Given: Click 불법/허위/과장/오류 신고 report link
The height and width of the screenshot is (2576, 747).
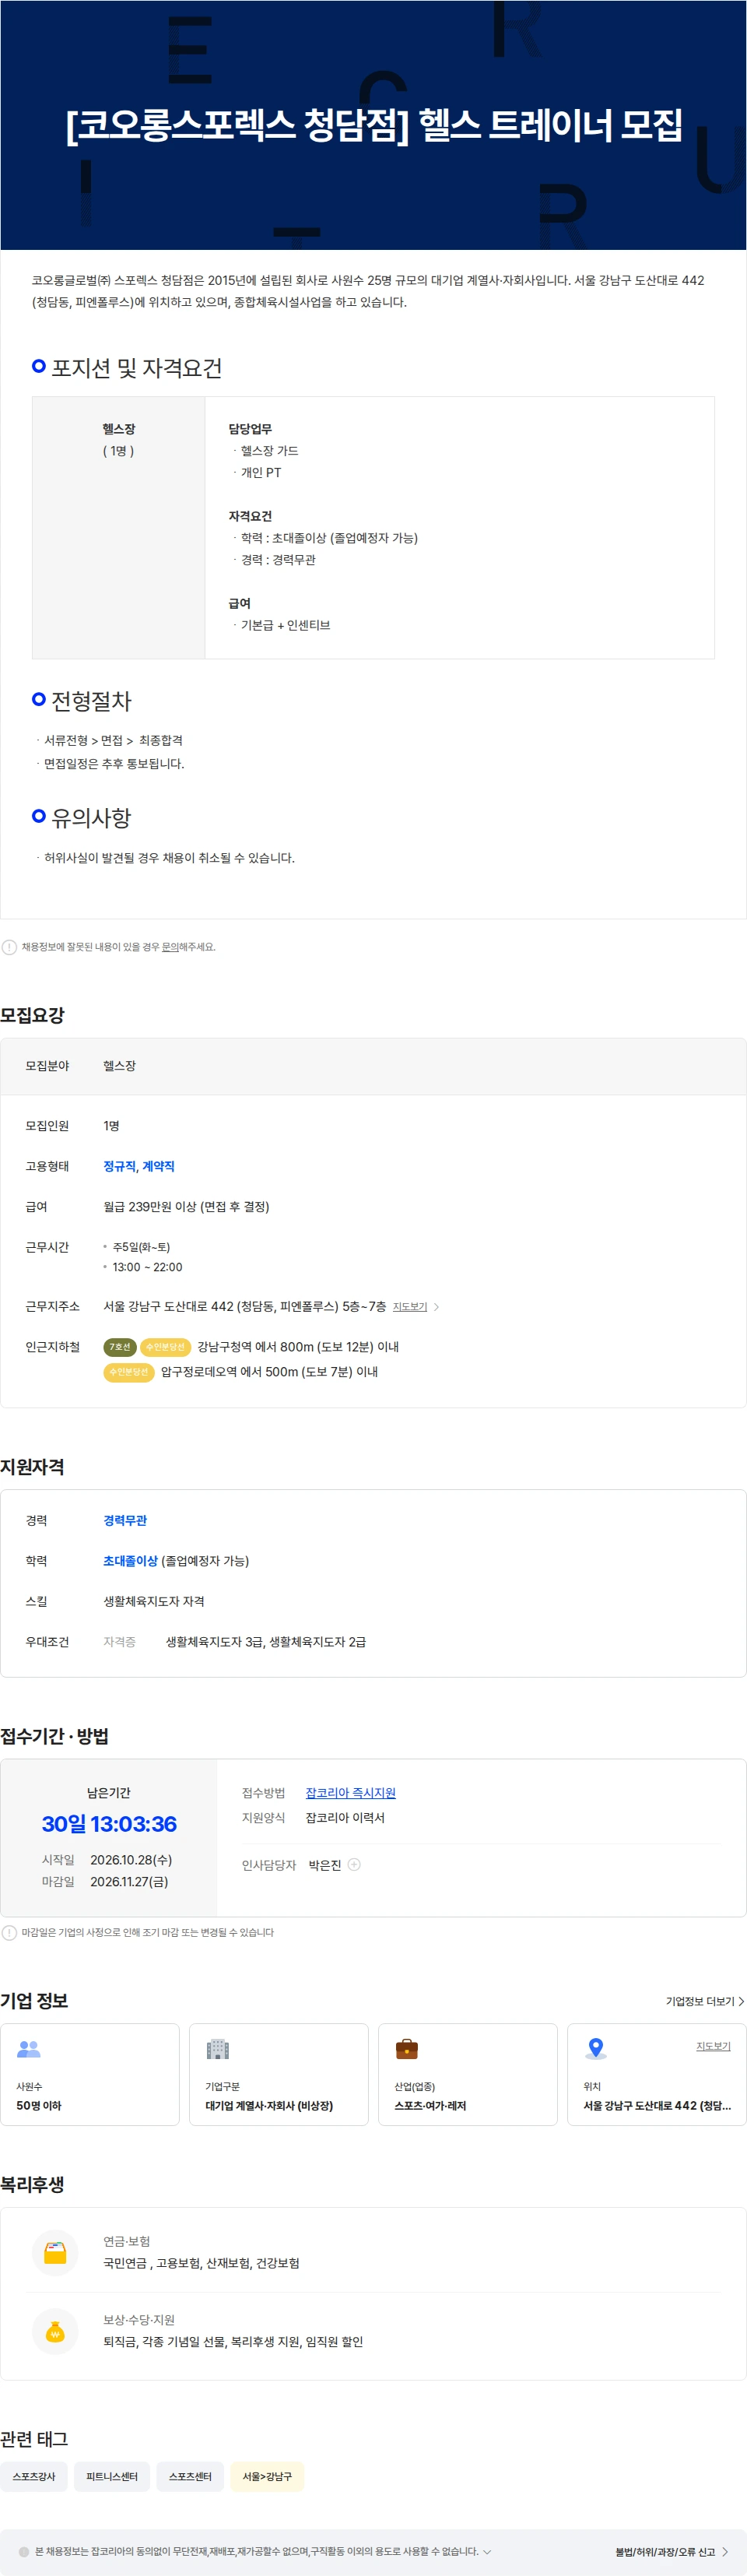Looking at the screenshot, I should point(672,2551).
